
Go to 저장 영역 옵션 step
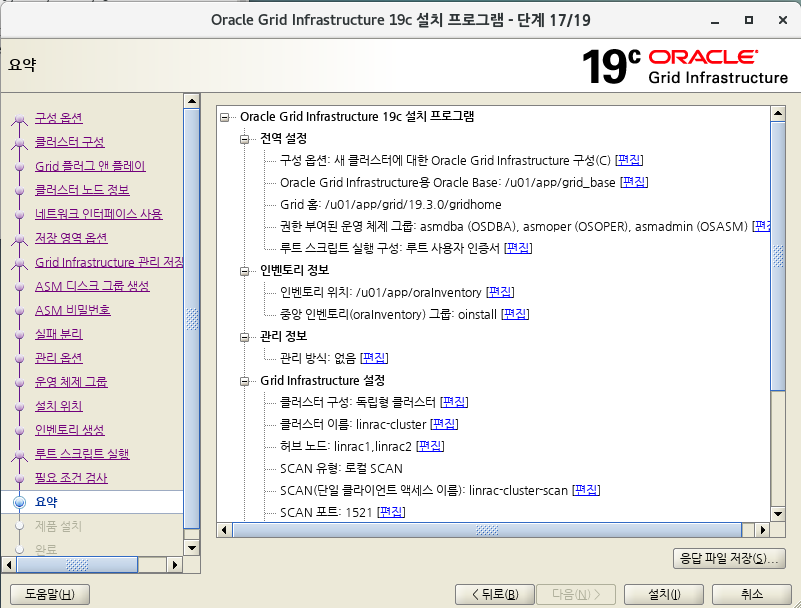[71, 238]
